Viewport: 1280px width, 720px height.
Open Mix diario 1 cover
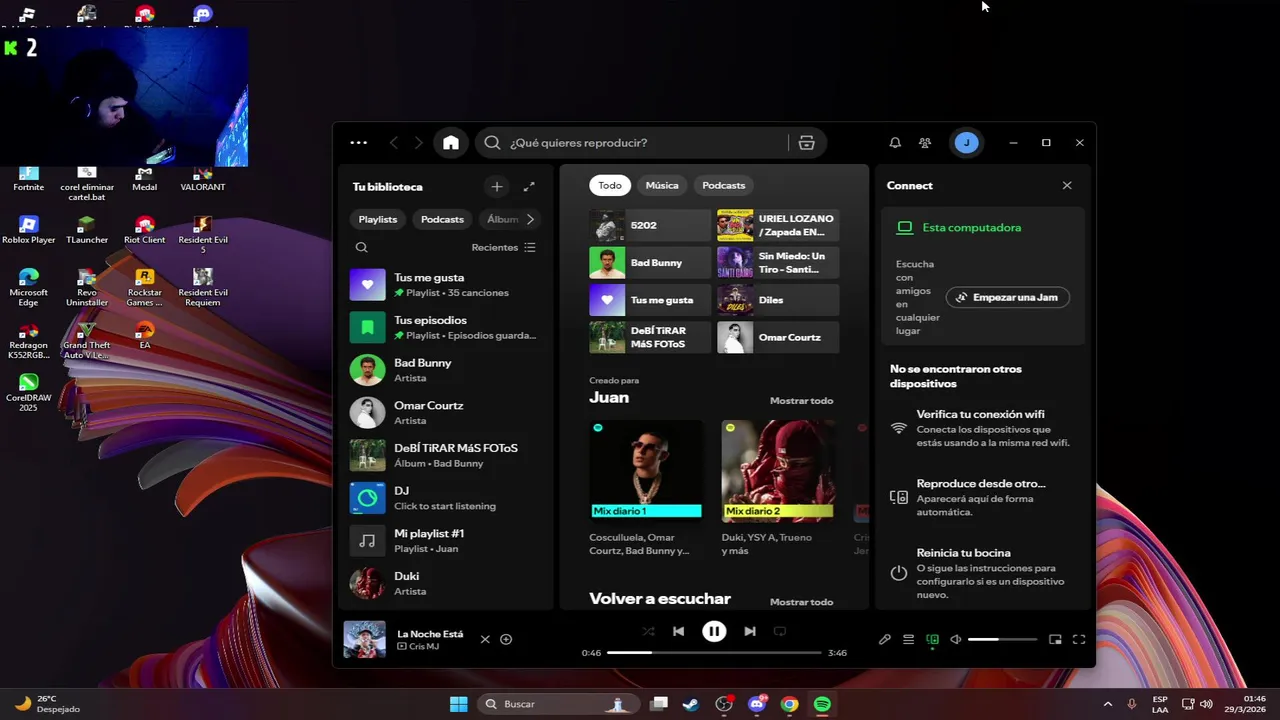[646, 470]
